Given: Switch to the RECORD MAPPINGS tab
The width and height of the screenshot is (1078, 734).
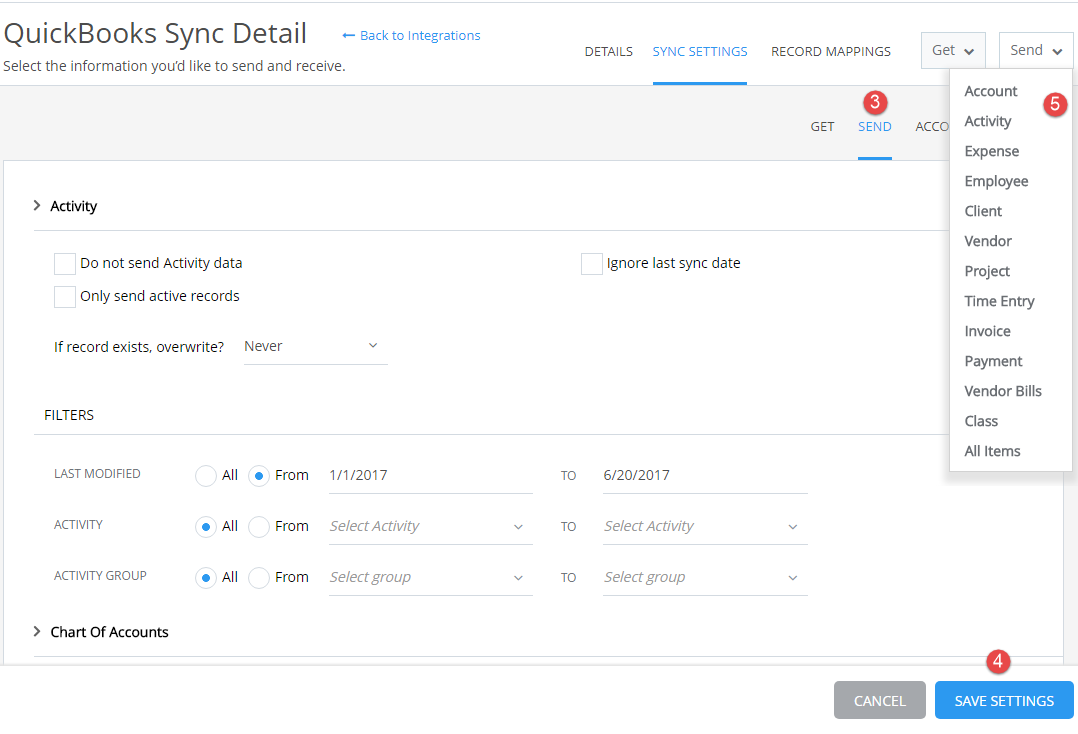Looking at the screenshot, I should [x=830, y=51].
